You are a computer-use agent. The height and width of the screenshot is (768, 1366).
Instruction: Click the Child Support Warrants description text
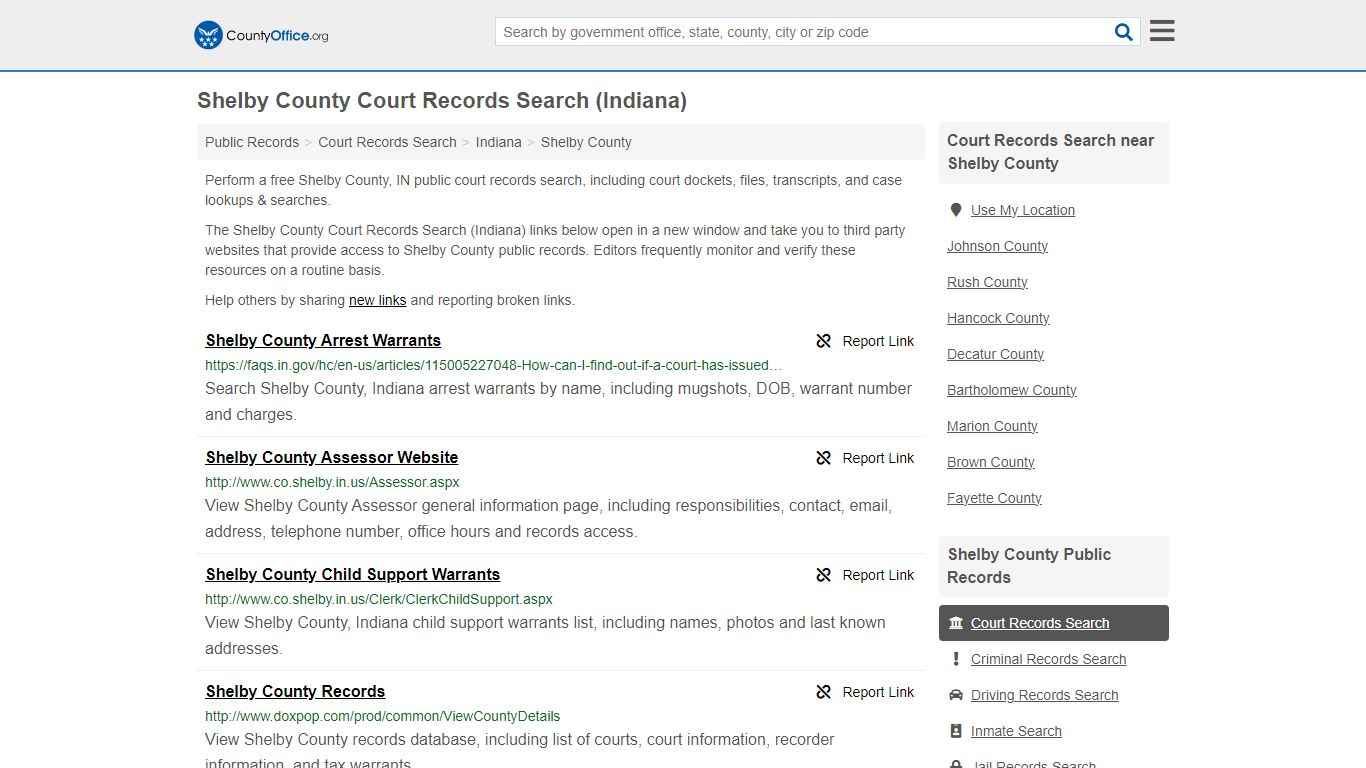click(545, 635)
